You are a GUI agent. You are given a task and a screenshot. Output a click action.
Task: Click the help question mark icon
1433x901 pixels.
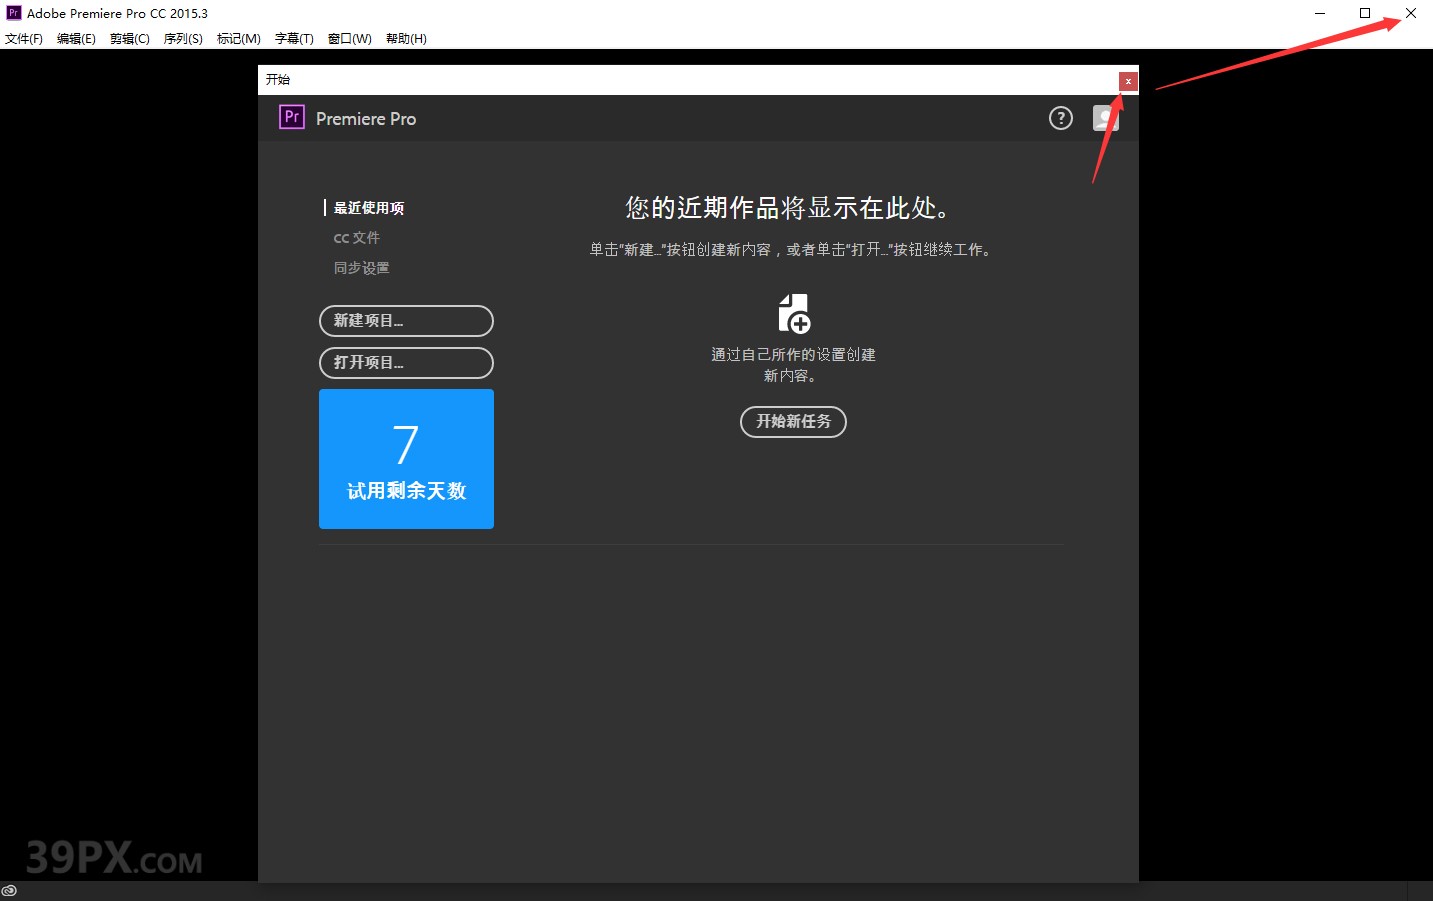(x=1060, y=119)
